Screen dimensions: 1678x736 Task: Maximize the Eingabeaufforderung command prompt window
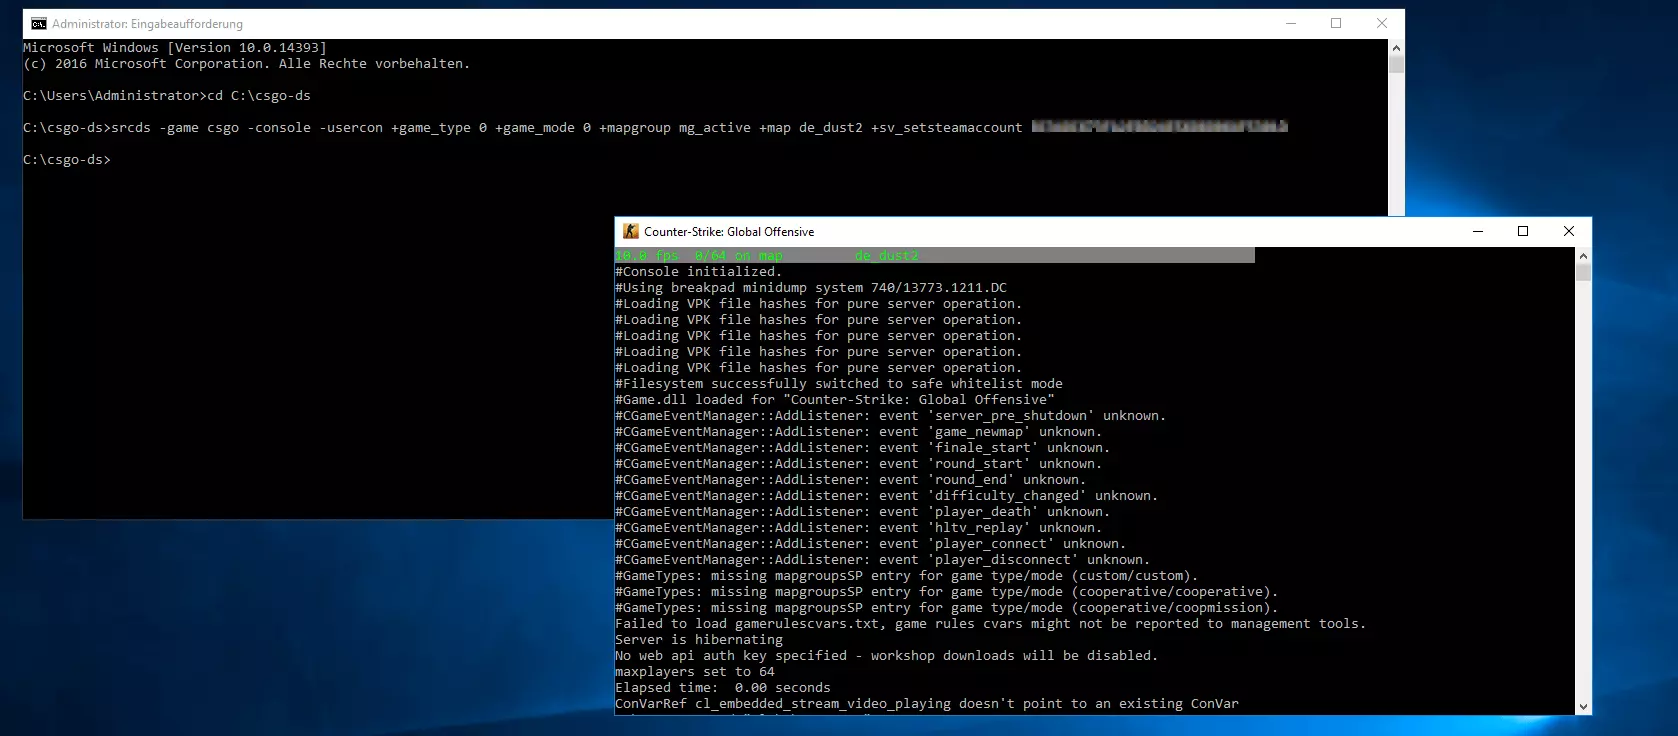pyautogui.click(x=1336, y=23)
